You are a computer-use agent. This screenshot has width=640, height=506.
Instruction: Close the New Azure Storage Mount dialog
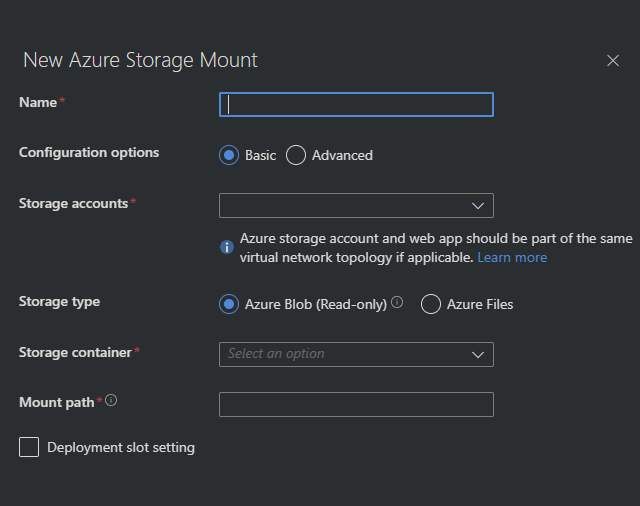coord(613,60)
